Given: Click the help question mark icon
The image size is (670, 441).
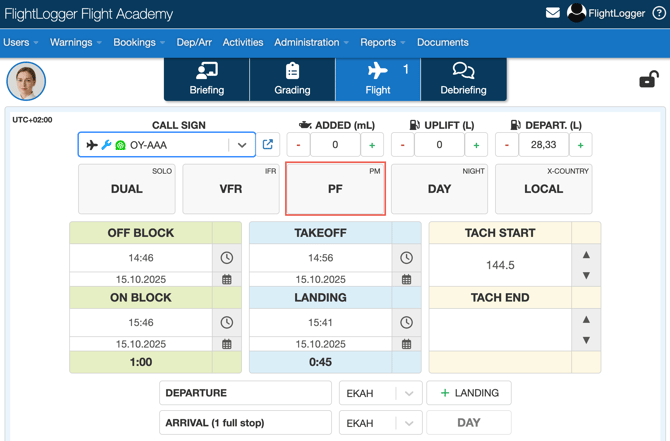Looking at the screenshot, I should [659, 14].
